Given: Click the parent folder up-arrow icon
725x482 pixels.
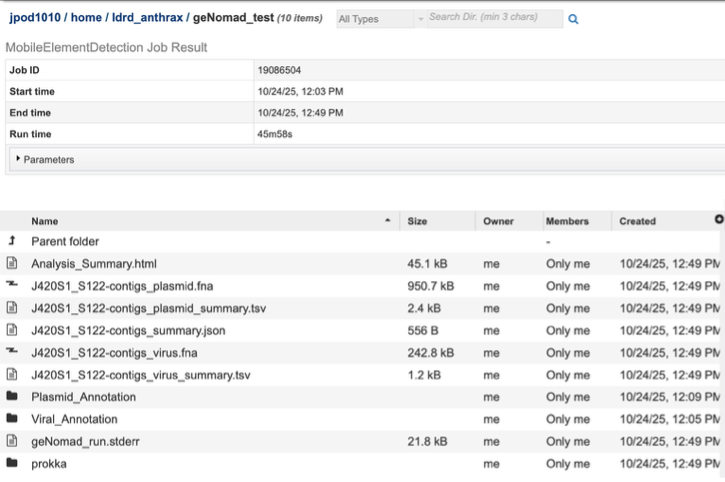Looking at the screenshot, I should coord(12,240).
